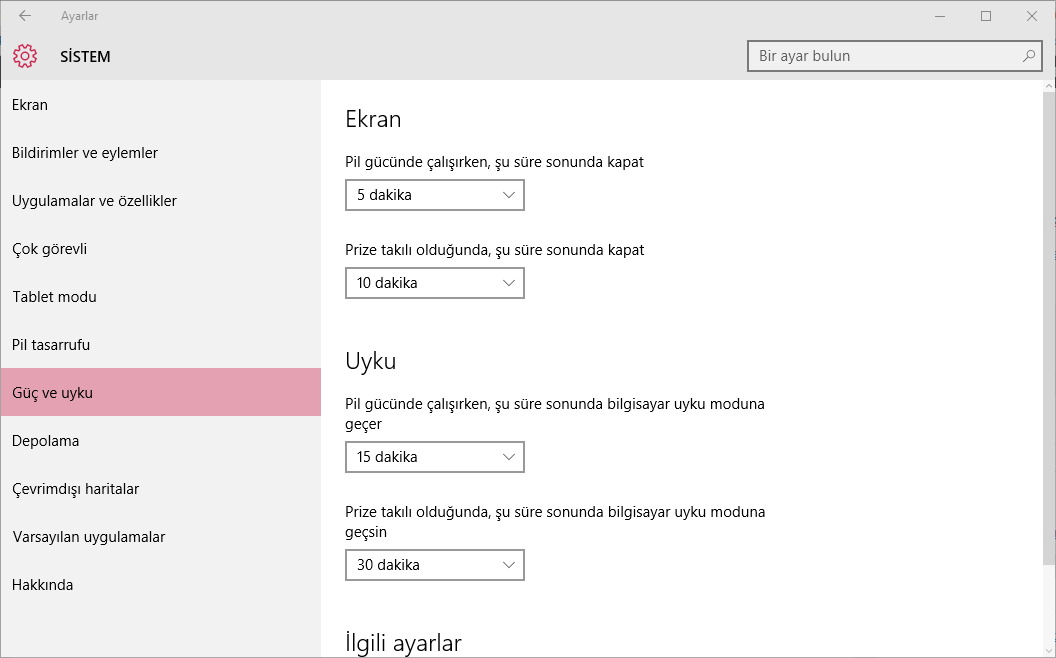
Task: Click the back arrow in the title bar
Action: pos(24,15)
